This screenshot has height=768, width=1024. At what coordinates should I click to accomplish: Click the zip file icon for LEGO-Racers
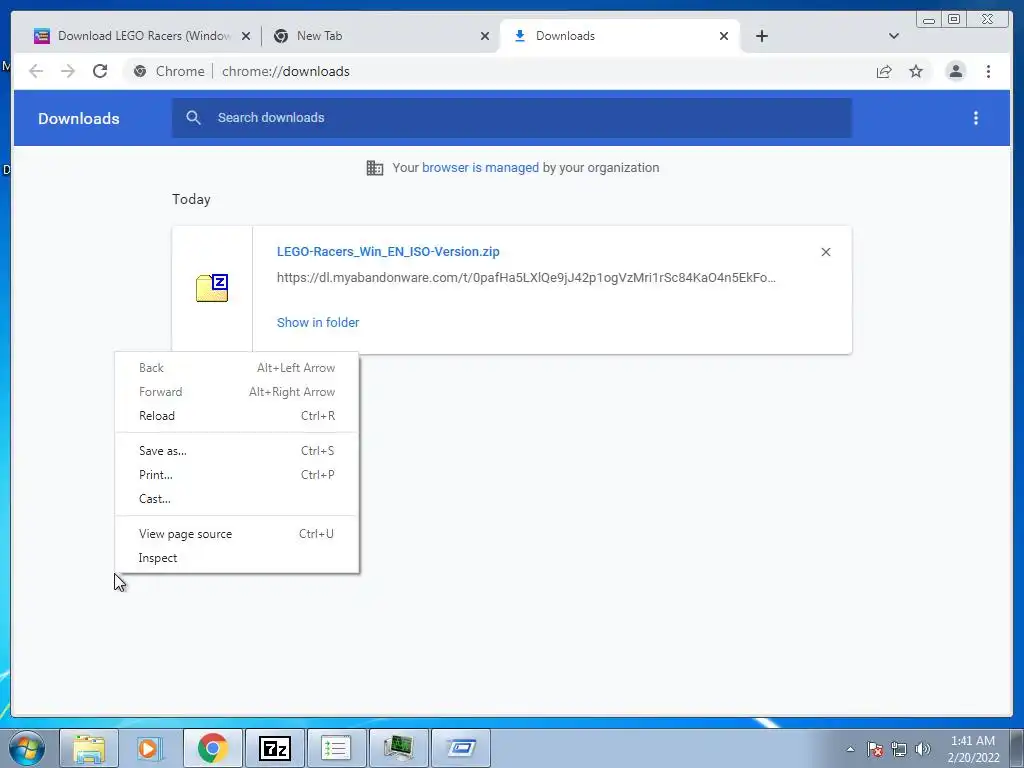(212, 288)
